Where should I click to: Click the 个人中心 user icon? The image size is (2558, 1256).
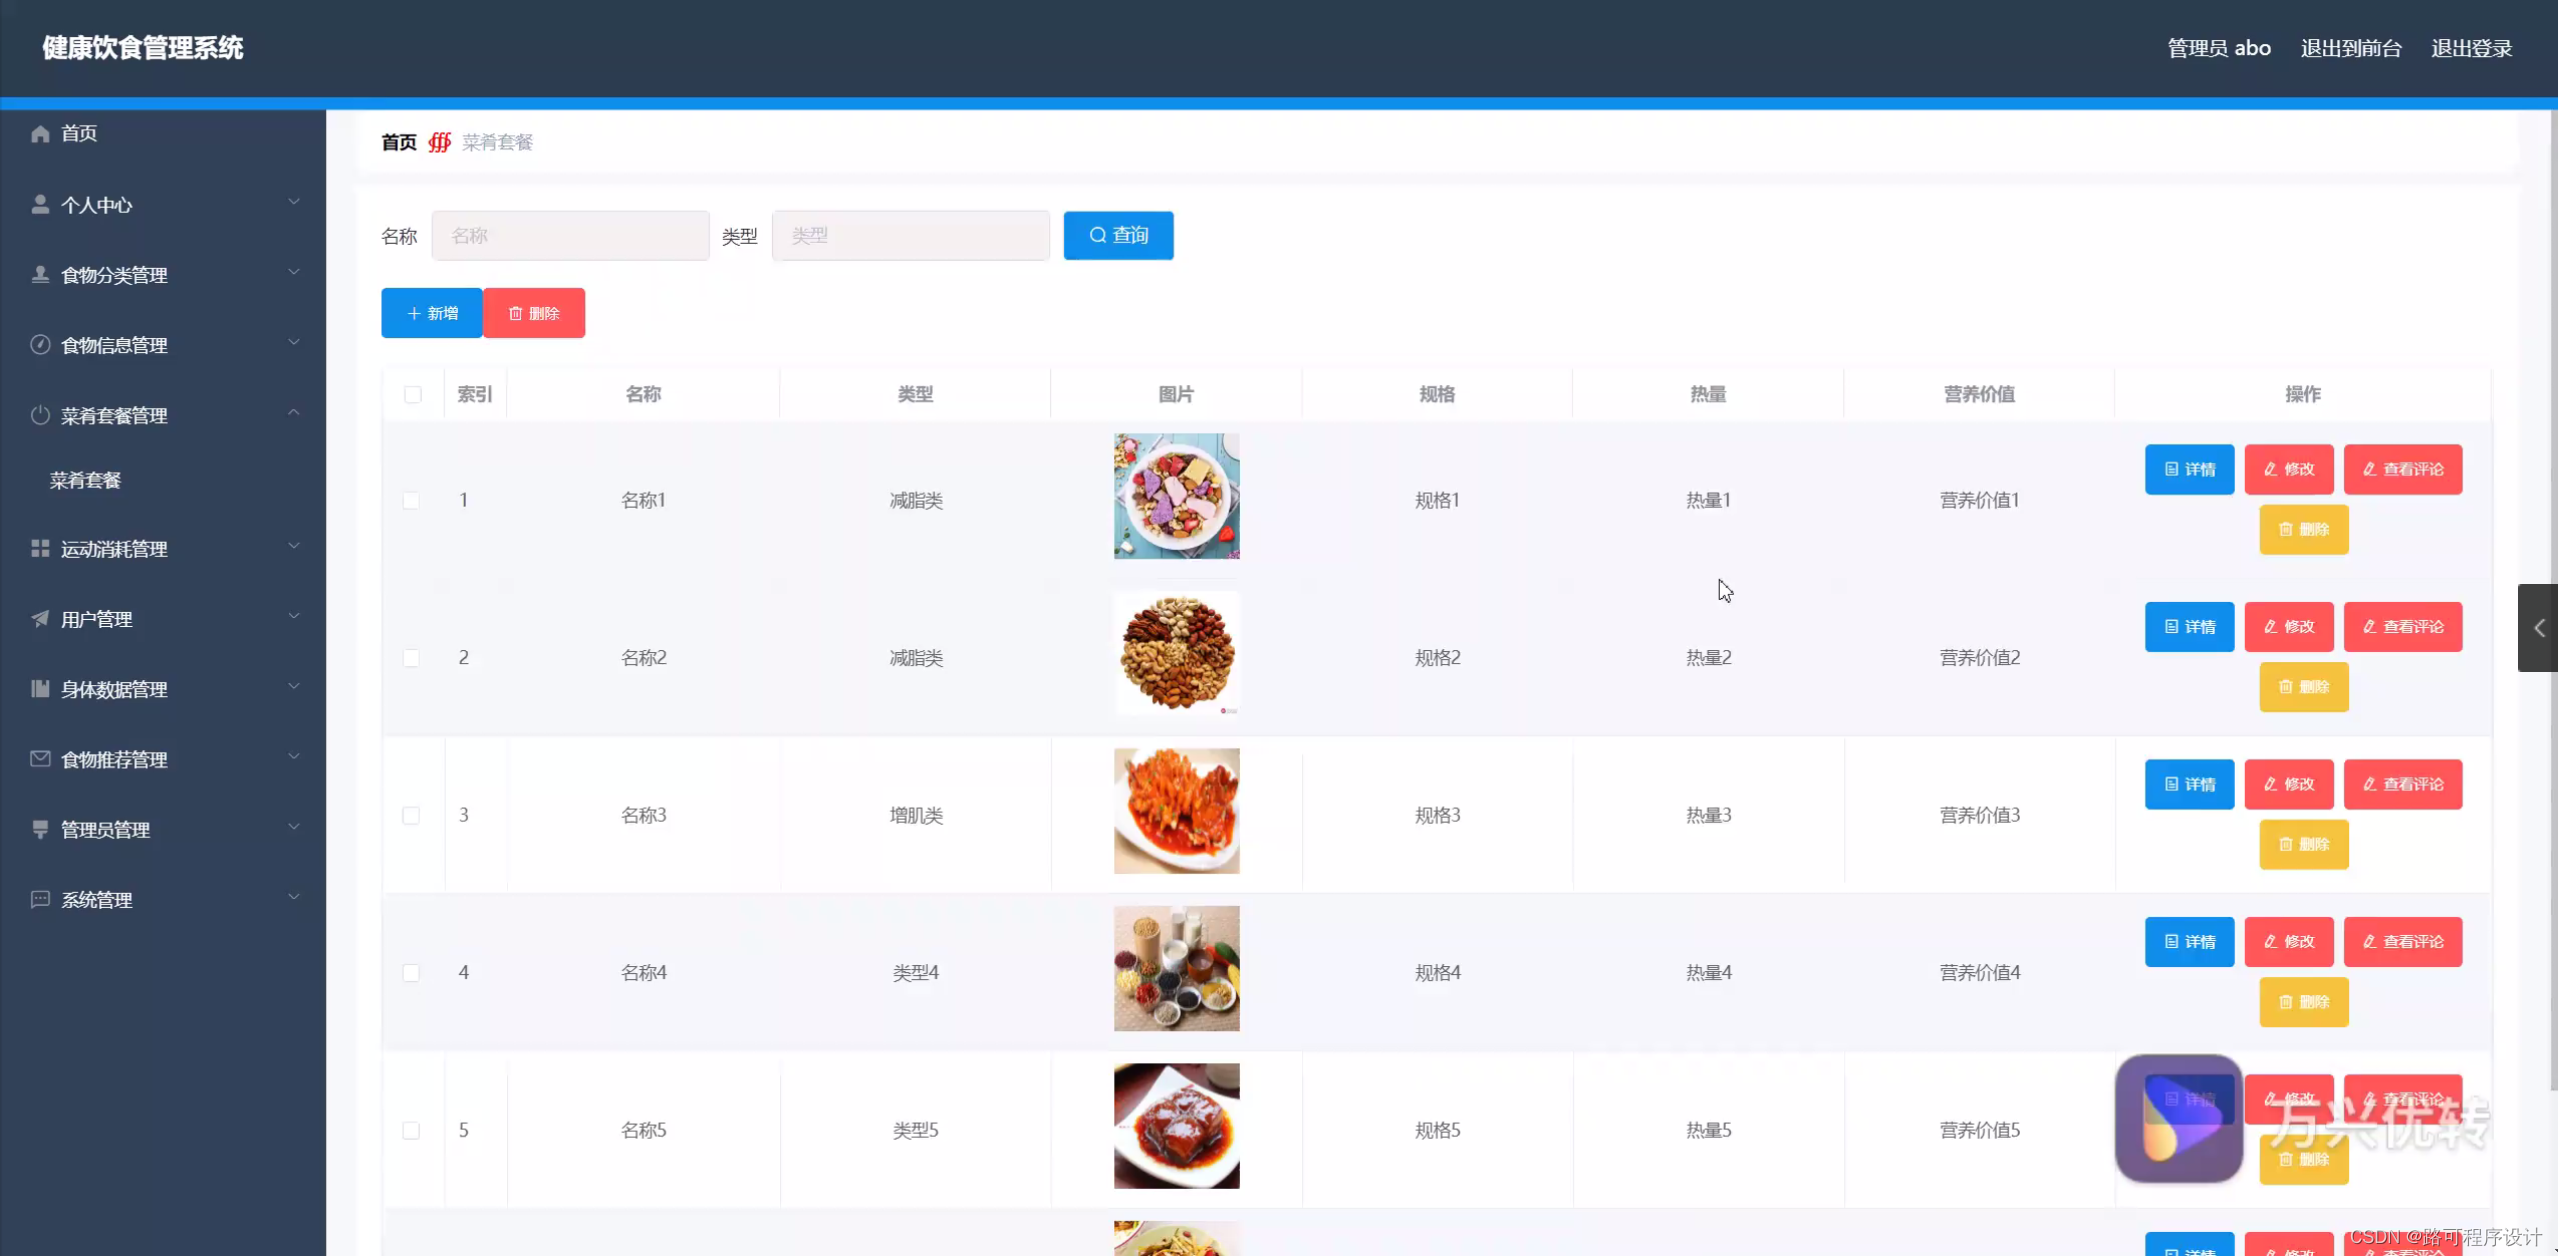(40, 204)
